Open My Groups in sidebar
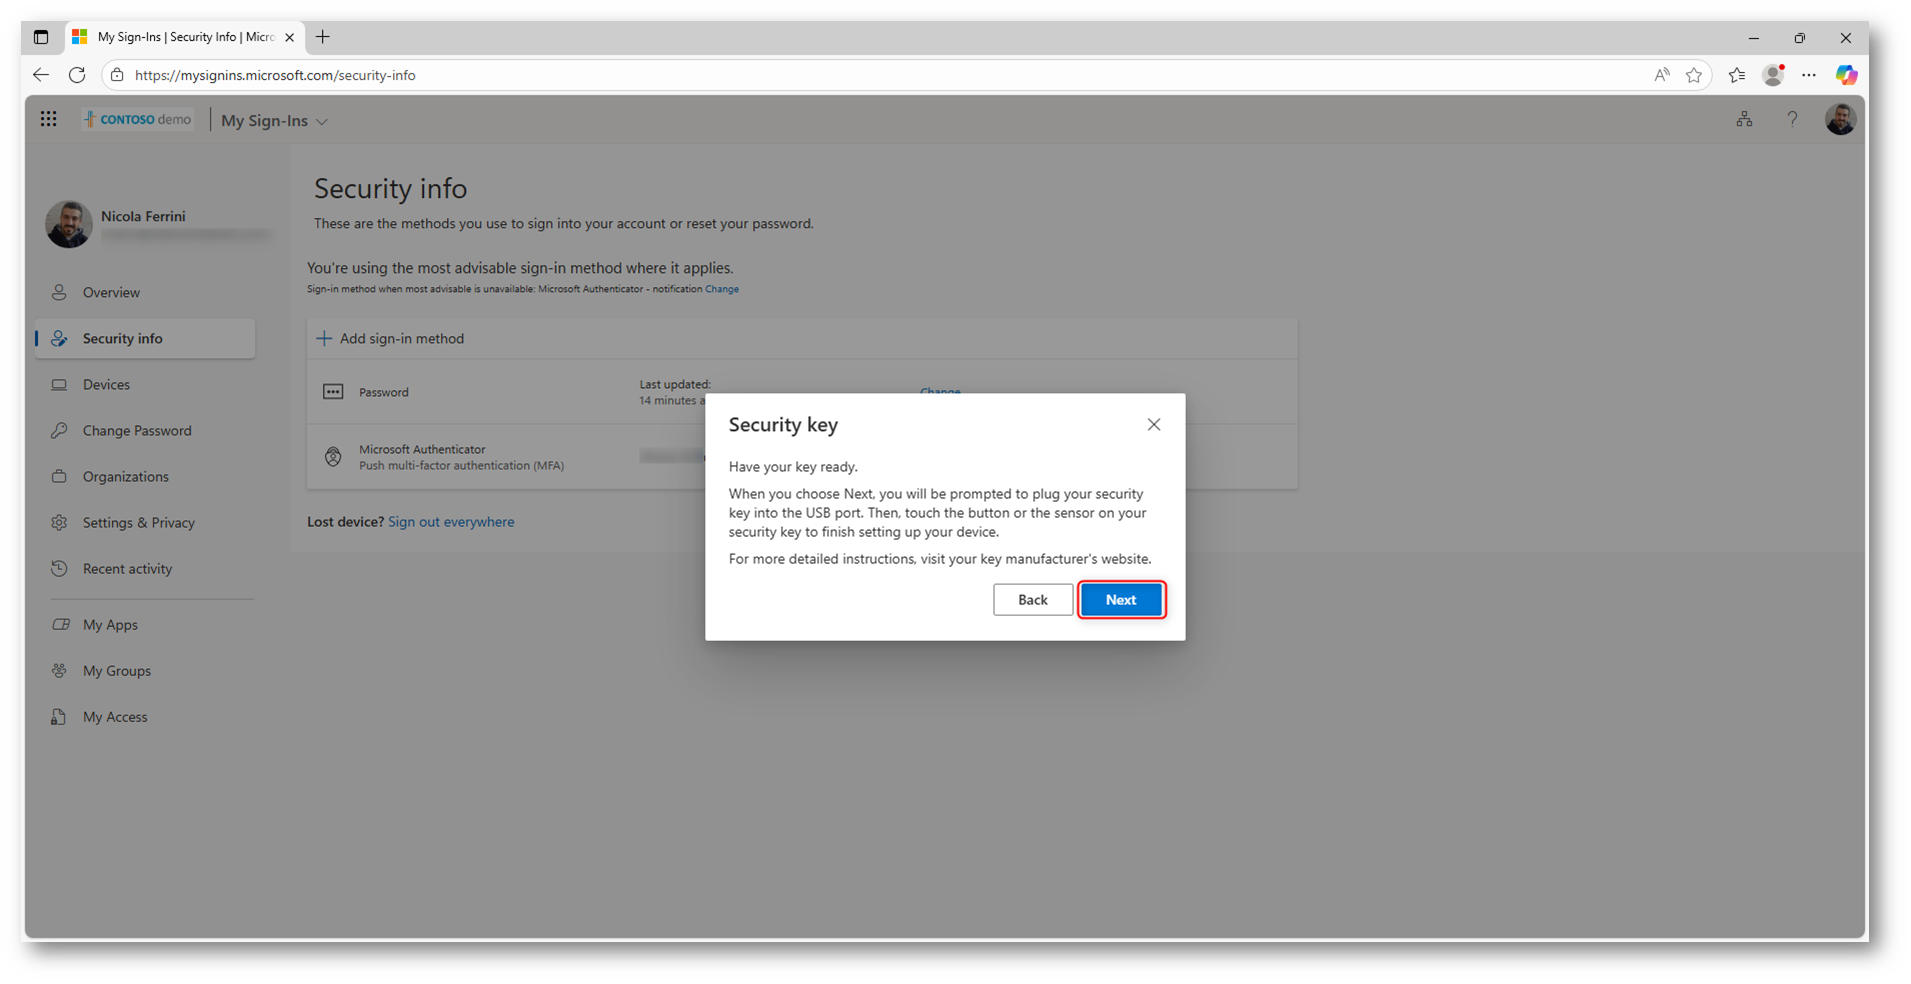Screen dimensions: 1911x984 [x=145, y=671]
